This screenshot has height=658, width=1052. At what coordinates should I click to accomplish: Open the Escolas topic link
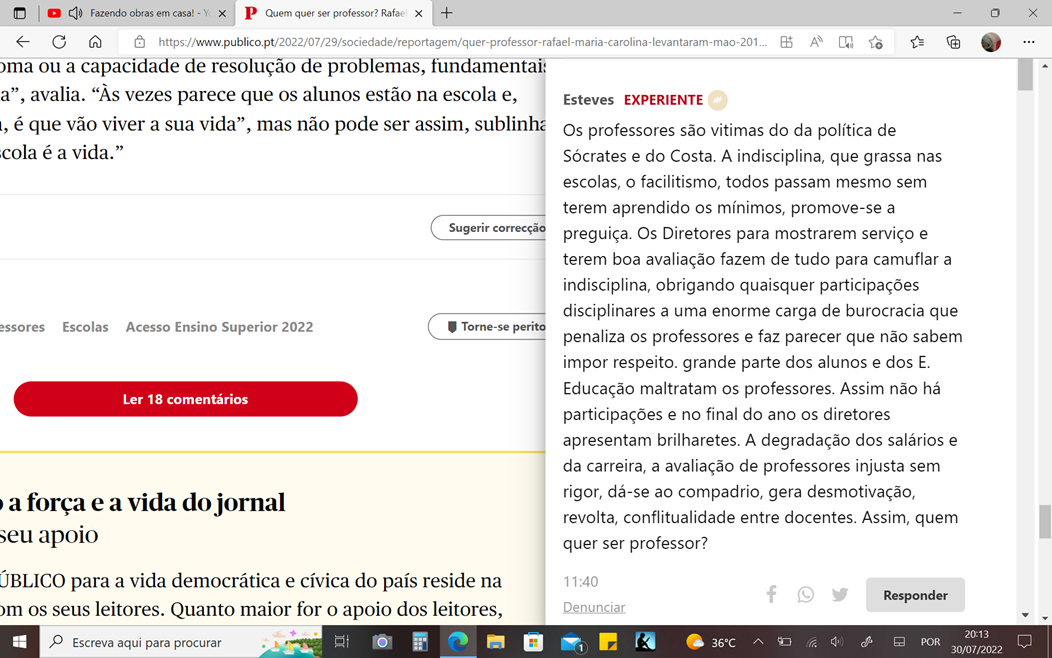tap(85, 327)
